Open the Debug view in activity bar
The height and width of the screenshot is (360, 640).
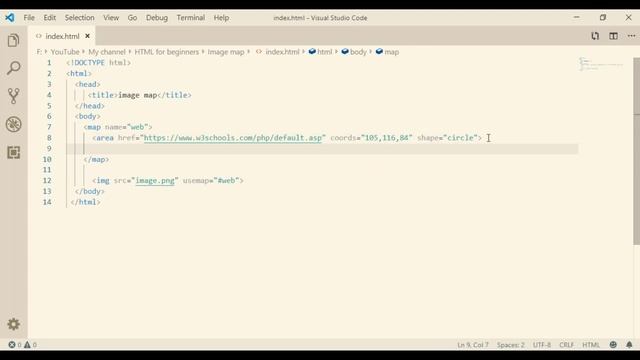[13, 124]
